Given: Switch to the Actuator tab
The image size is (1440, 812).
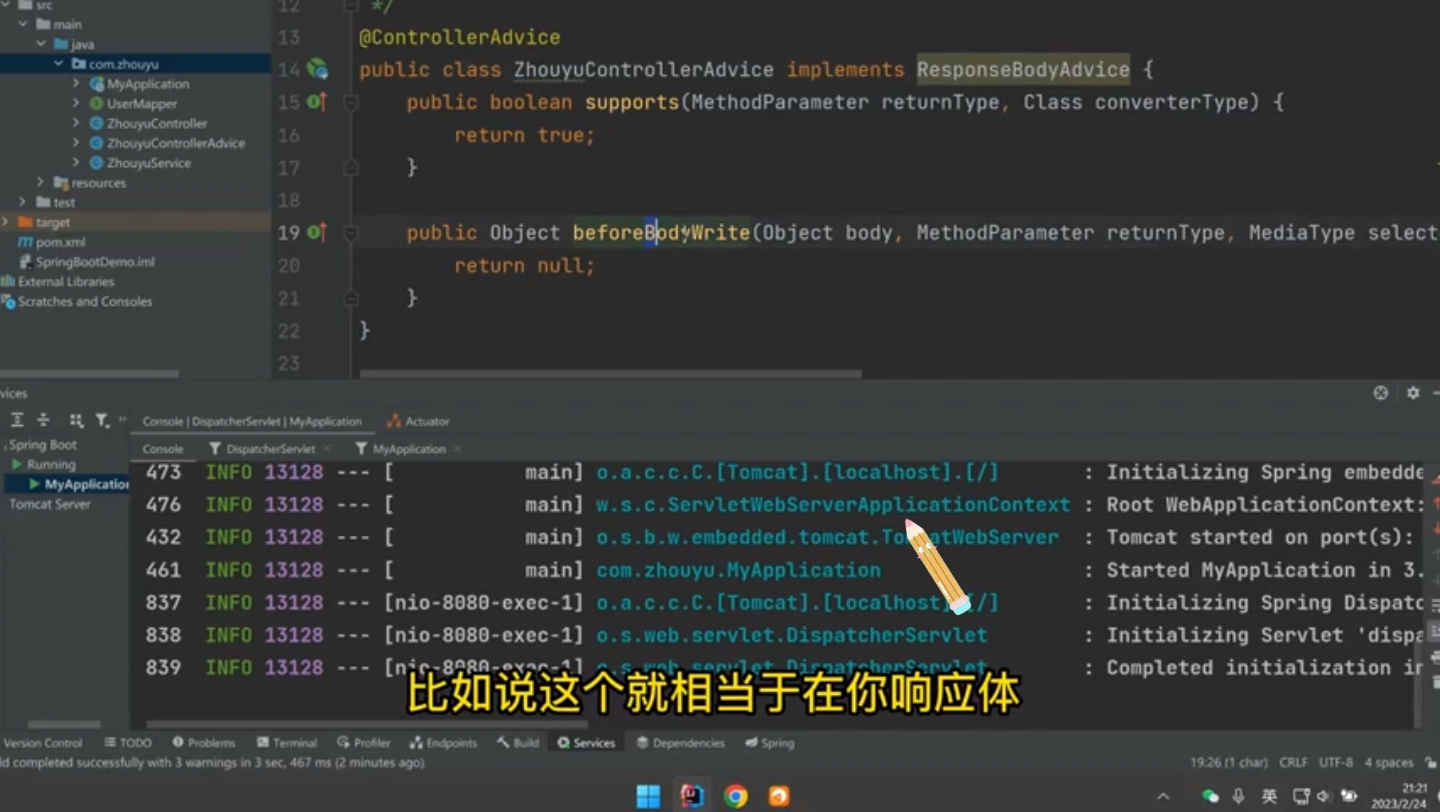Looking at the screenshot, I should pyautogui.click(x=418, y=421).
